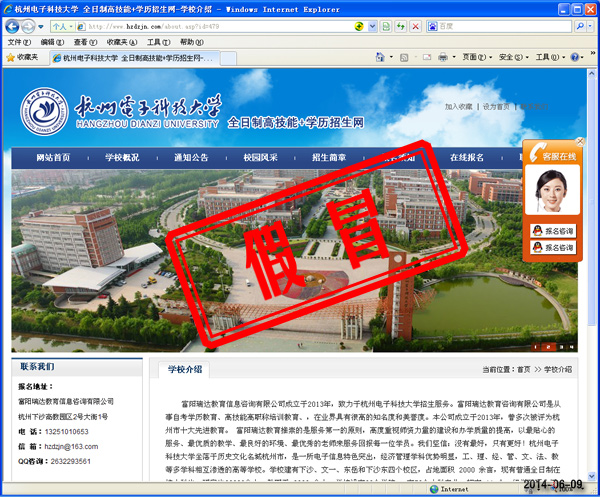Select banner slide indicator 3
Image resolution: width=600 pixels, height=497 pixels.
561,347
